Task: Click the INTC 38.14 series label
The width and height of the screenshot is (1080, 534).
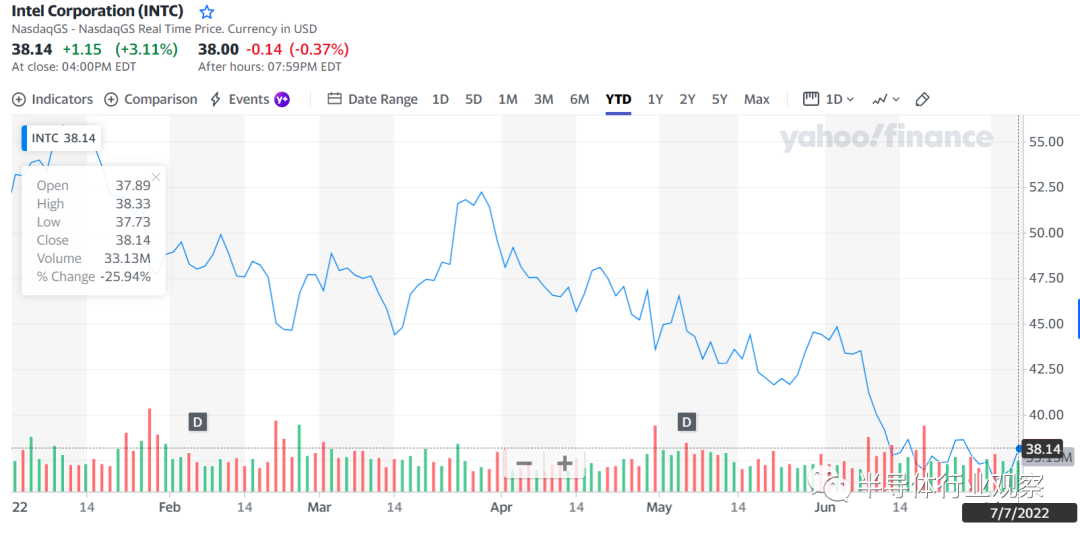Action: click(x=62, y=138)
